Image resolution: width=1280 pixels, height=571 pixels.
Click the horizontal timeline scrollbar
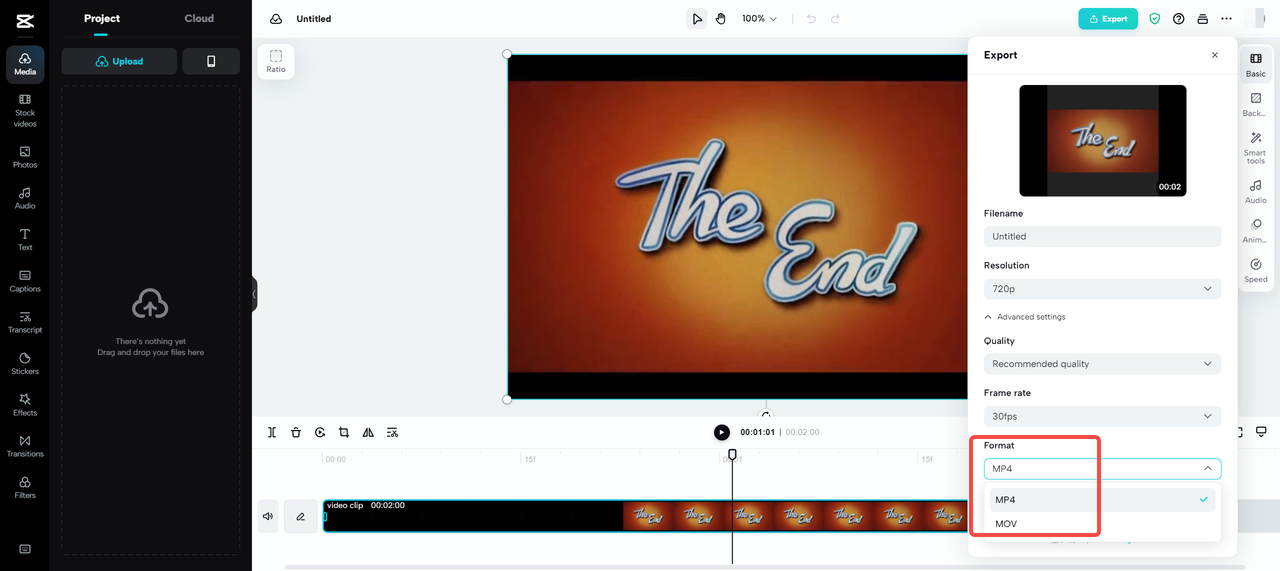pyautogui.click(x=765, y=567)
